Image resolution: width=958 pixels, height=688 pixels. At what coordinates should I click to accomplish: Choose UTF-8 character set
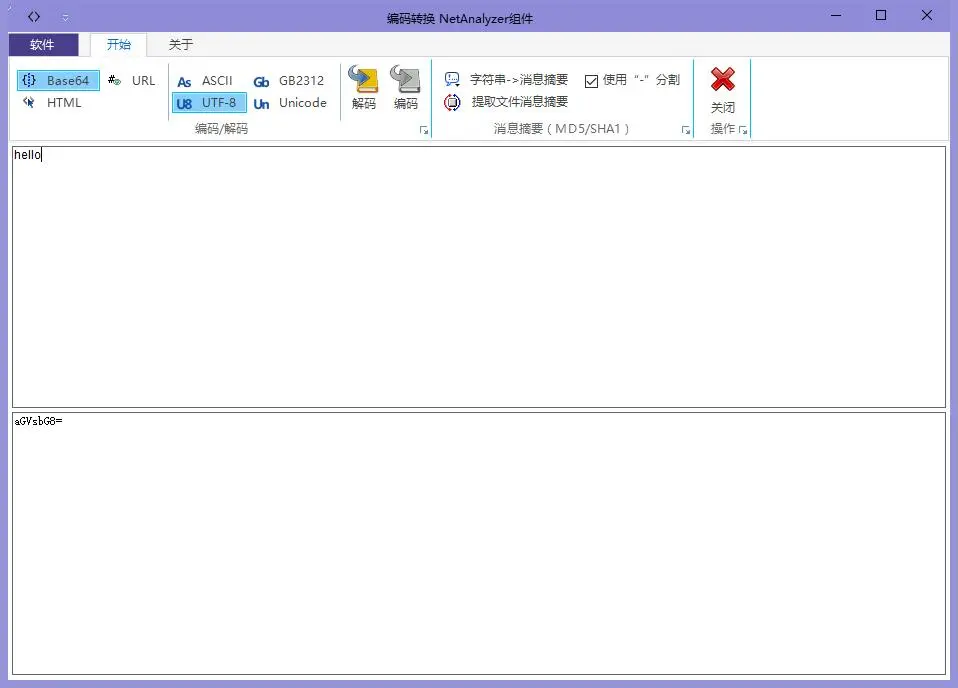click(x=209, y=103)
